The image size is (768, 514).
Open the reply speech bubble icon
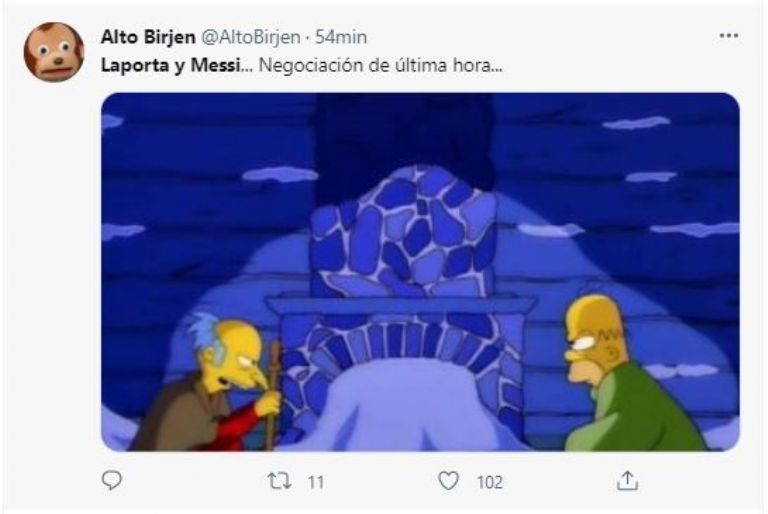[x=112, y=481]
